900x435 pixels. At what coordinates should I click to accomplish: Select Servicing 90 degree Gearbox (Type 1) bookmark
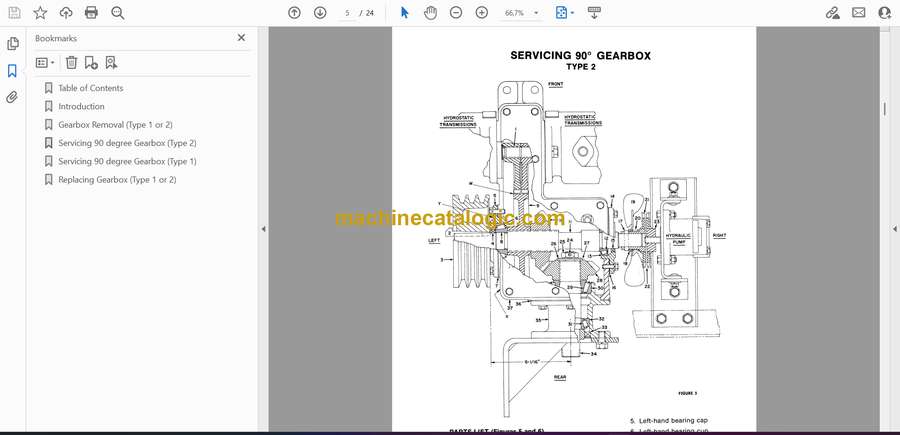(127, 161)
